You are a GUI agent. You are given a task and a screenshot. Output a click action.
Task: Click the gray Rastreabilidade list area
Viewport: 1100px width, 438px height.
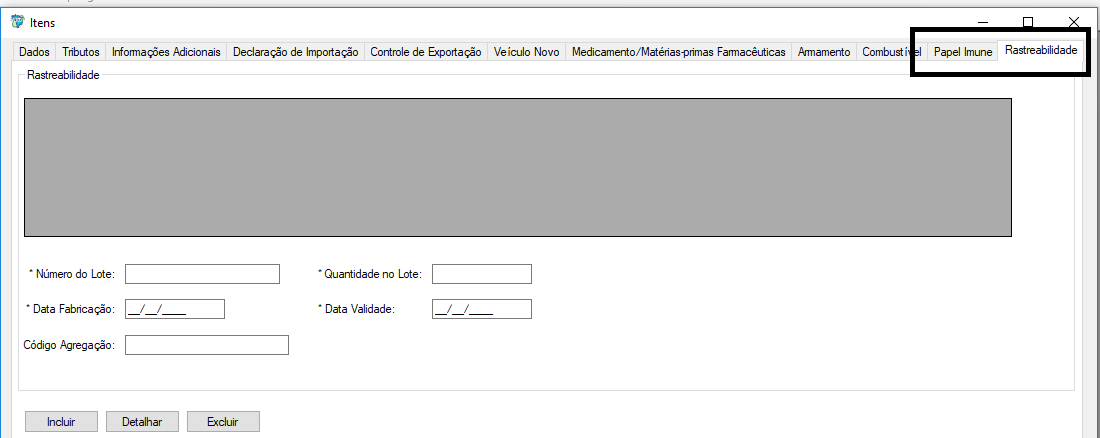click(518, 167)
